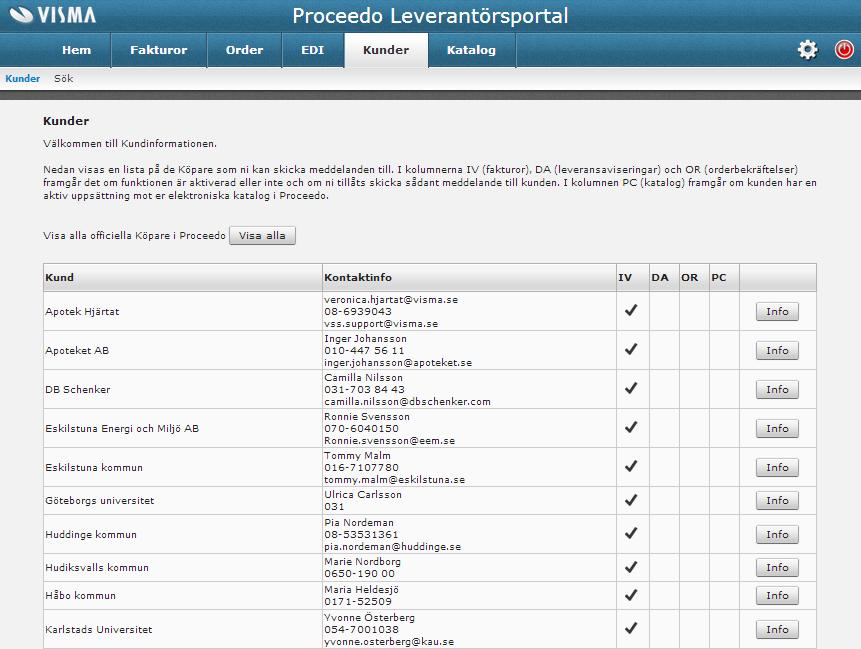Click email pia.nordeman@huddinge.se
The width and height of the screenshot is (861, 649).
coord(393,546)
